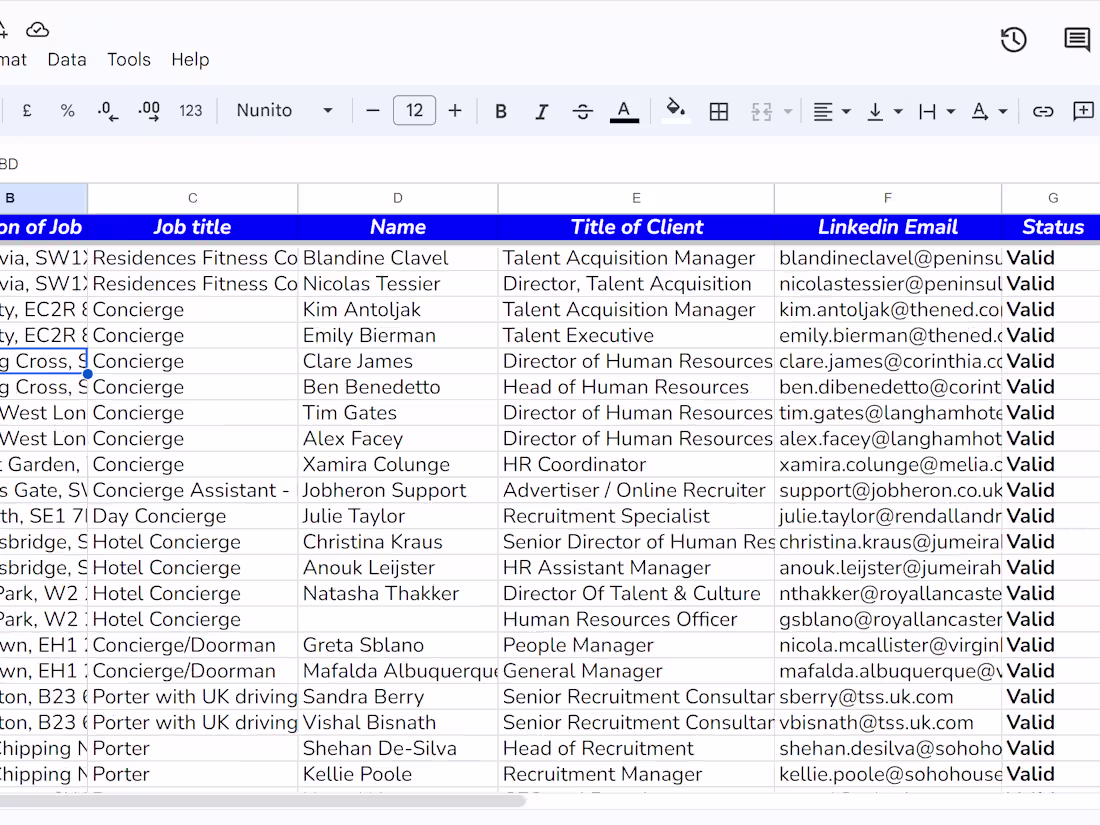Image resolution: width=1100 pixels, height=825 pixels.
Task: Format cell as percent
Action: 67,111
